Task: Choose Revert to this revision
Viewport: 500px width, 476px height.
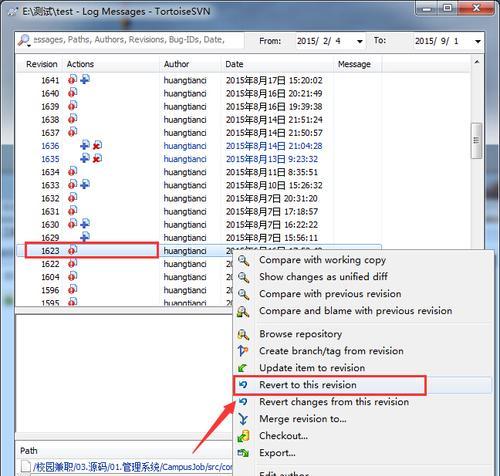Action: pyautogui.click(x=308, y=385)
